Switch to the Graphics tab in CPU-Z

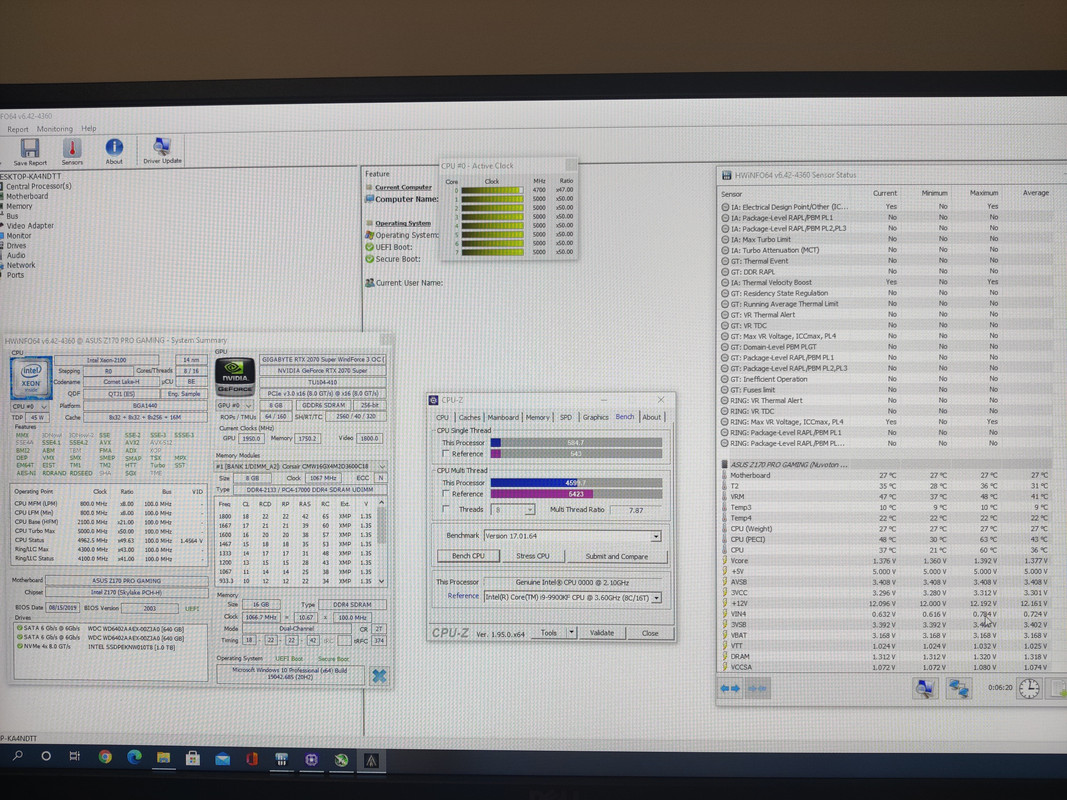pos(595,417)
